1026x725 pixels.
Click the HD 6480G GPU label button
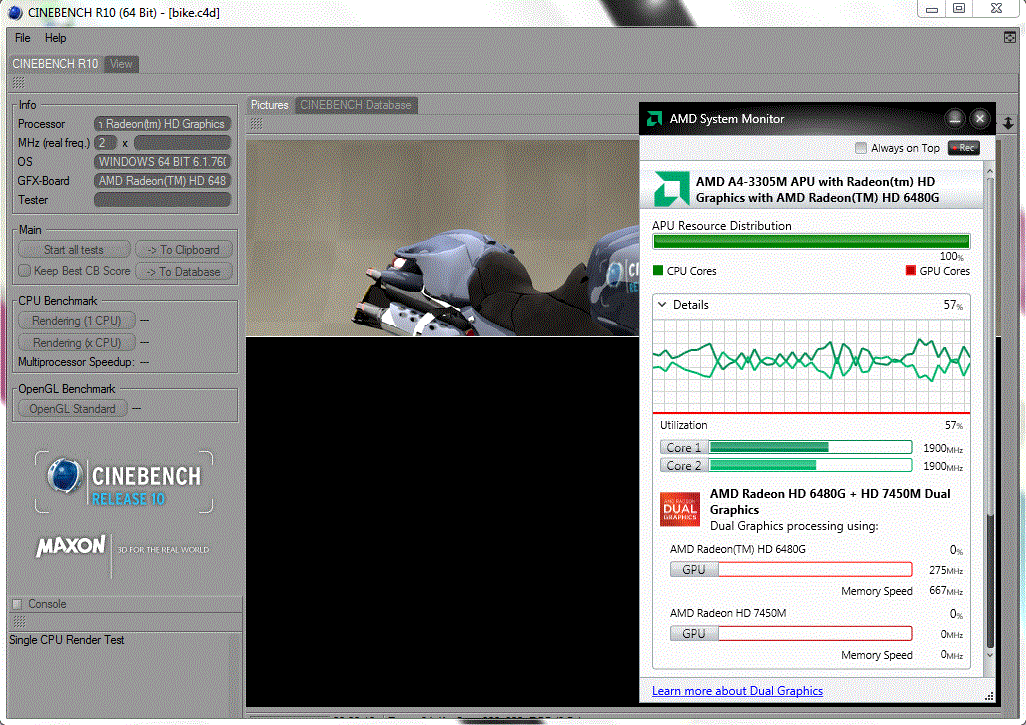tap(694, 569)
